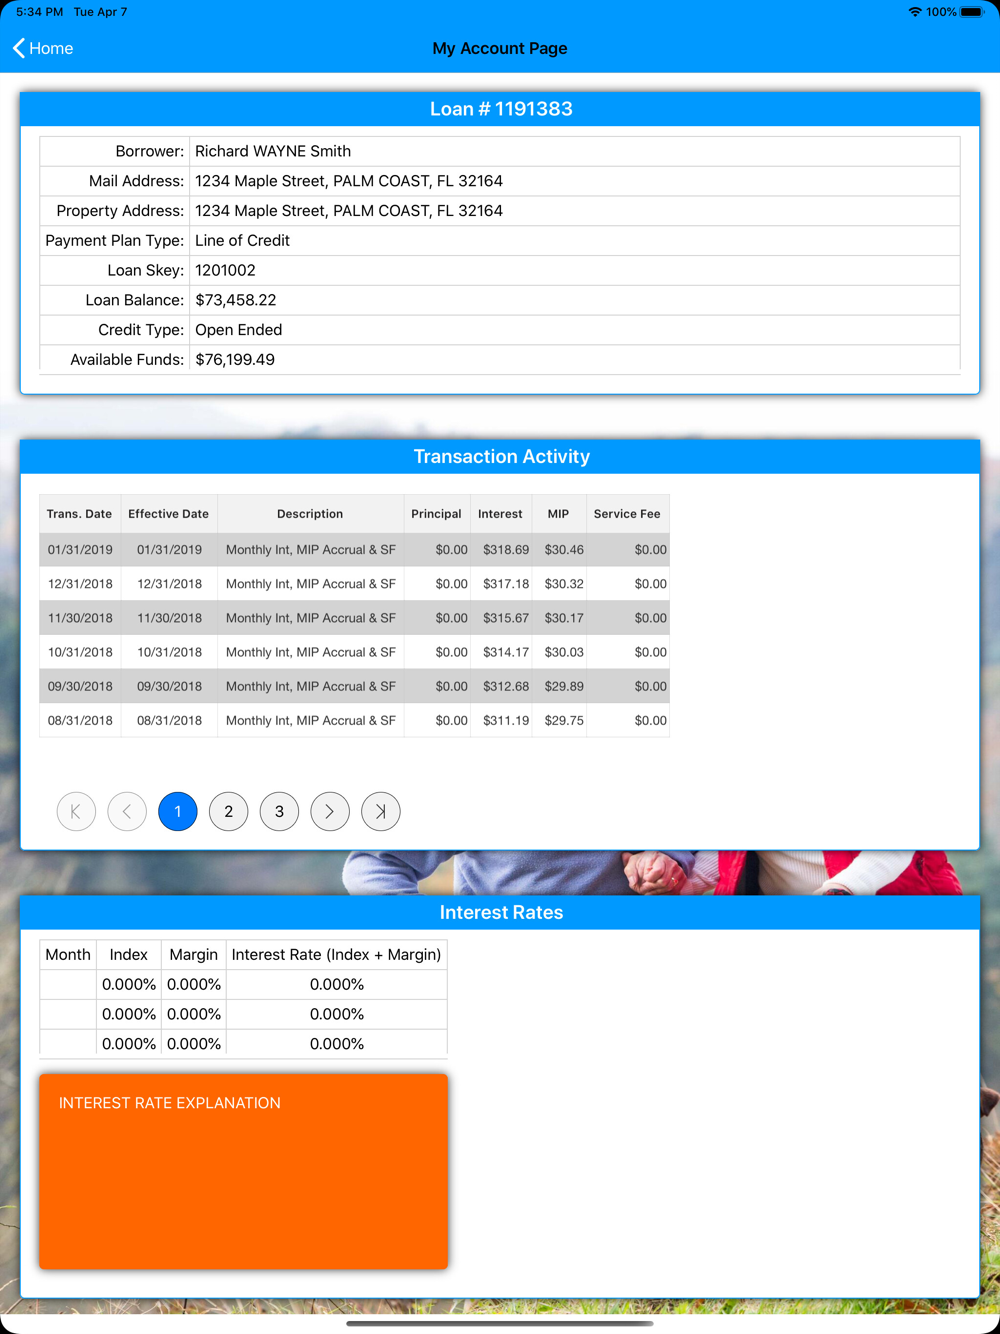Click the $318.69 interest amount
Viewport: 1000px width, 1334px height.
pyautogui.click(x=506, y=549)
